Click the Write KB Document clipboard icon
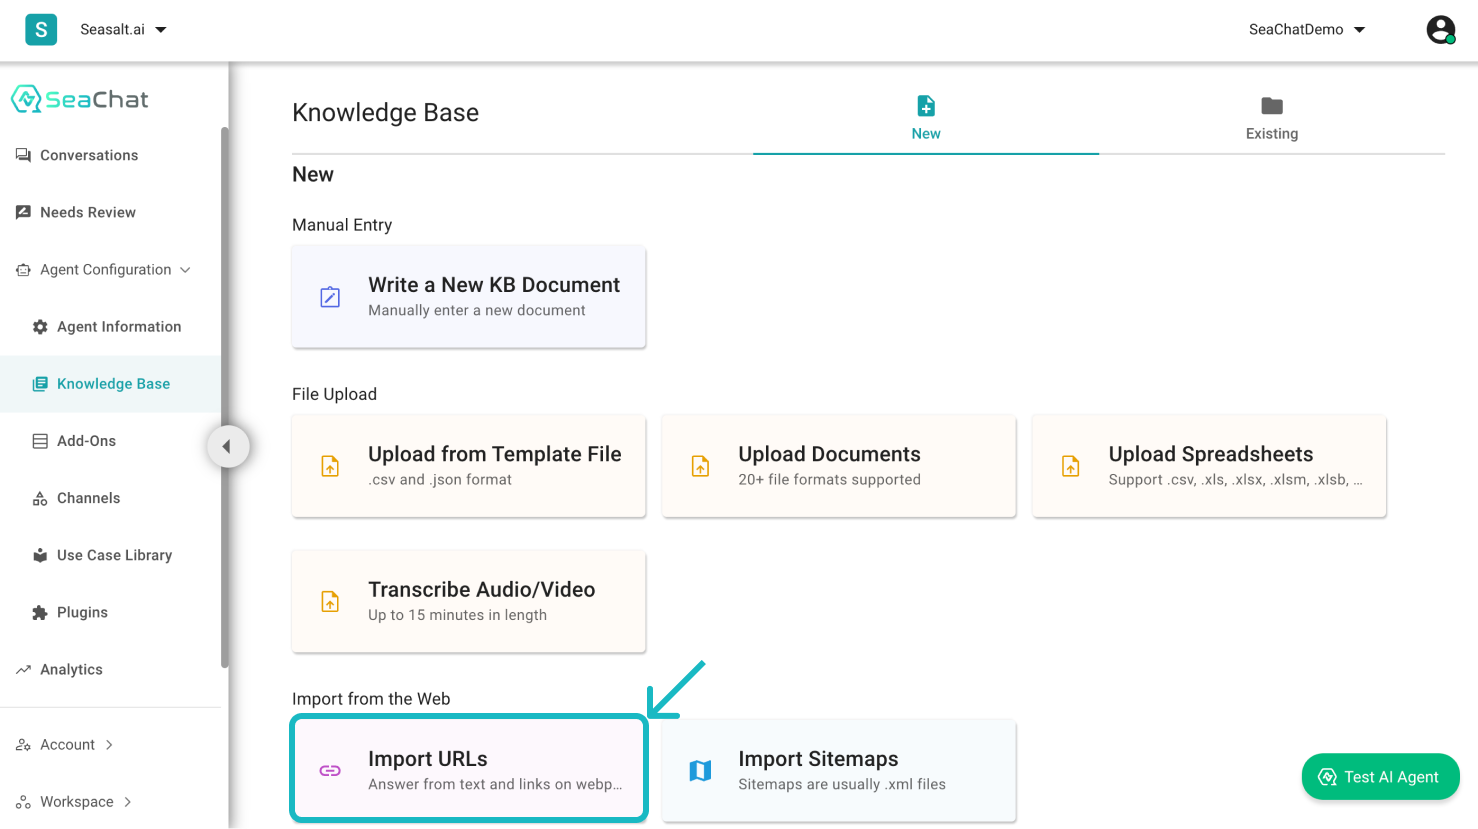Viewport: 1478px width, 829px height. (x=330, y=297)
